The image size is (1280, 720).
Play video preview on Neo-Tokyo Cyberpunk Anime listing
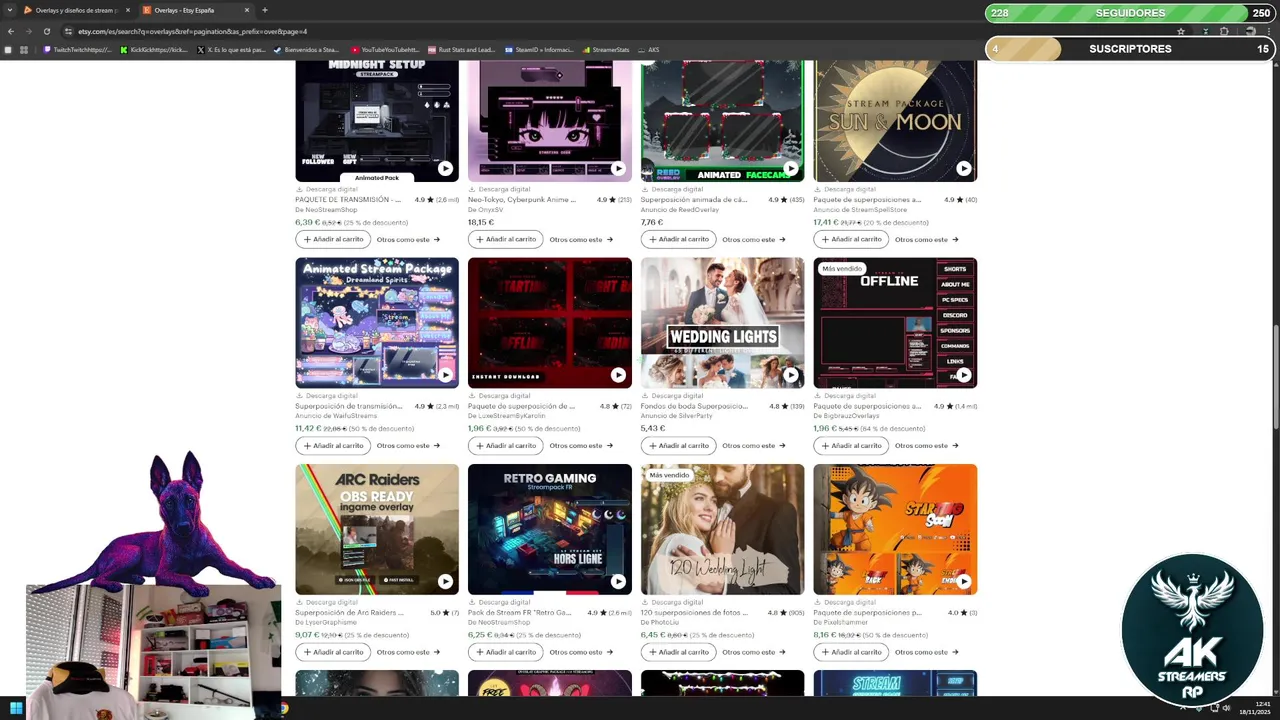[x=618, y=168]
